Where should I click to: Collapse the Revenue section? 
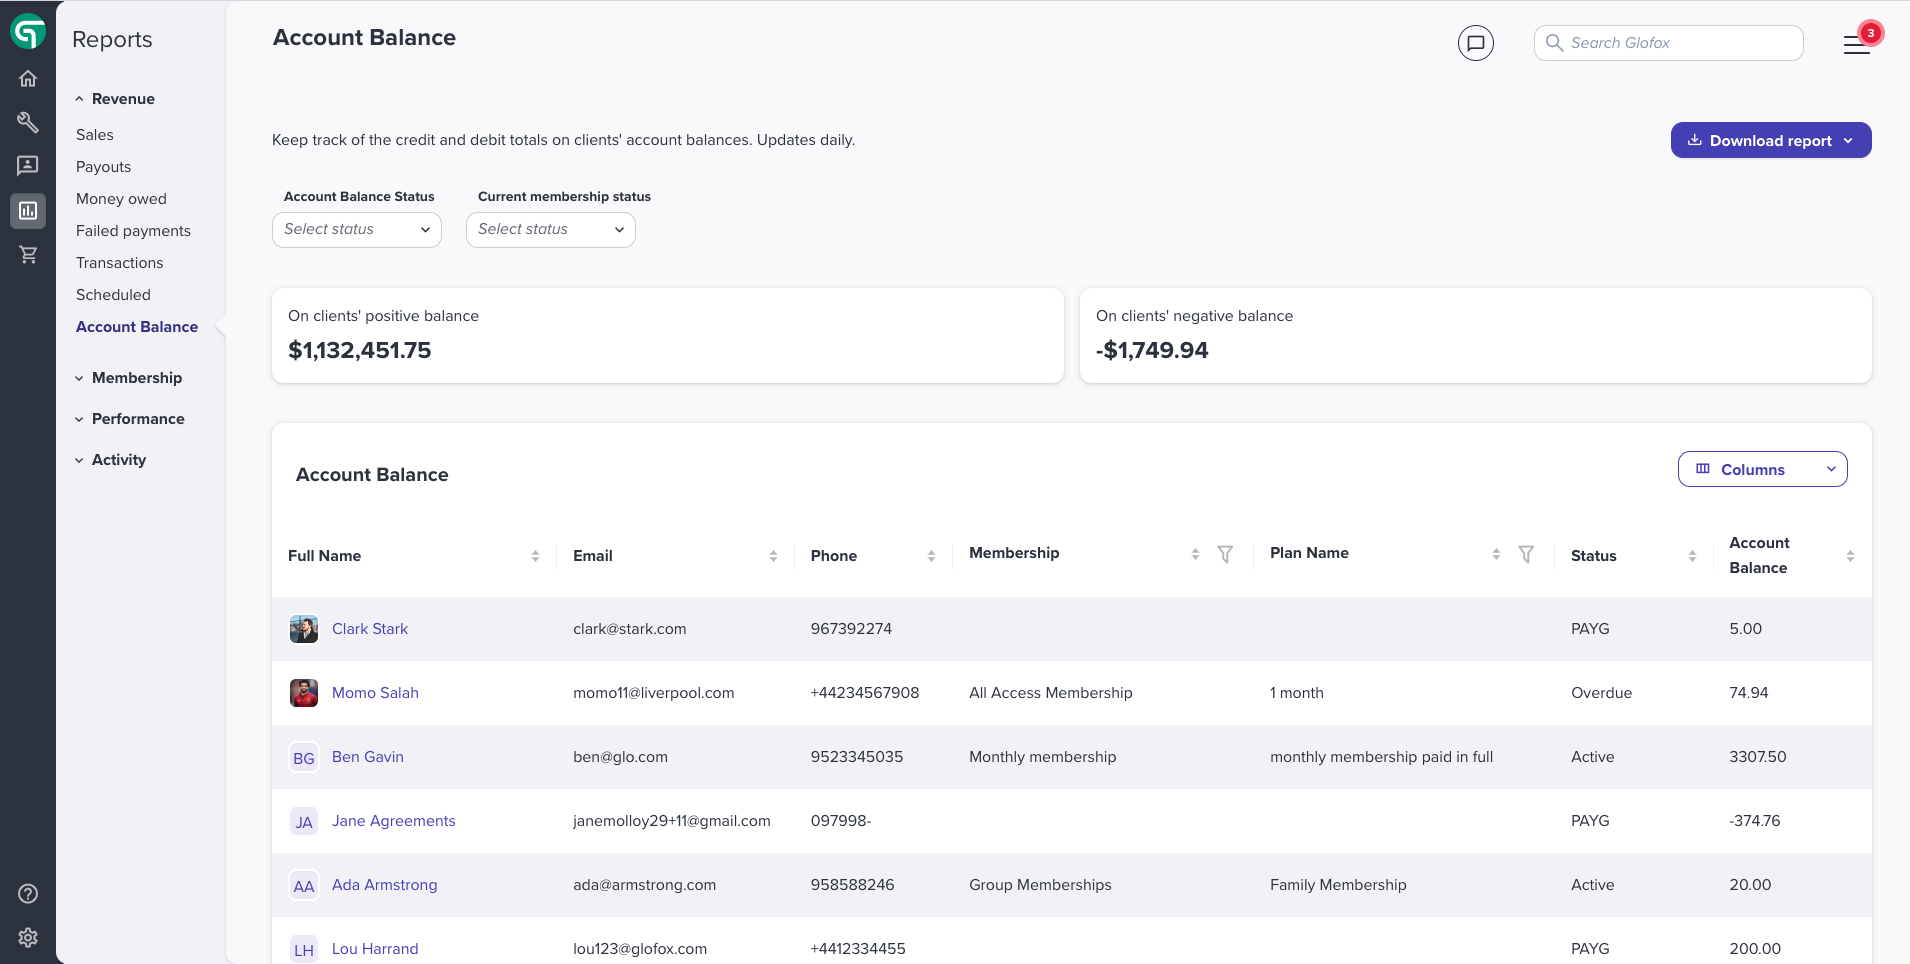(114, 99)
